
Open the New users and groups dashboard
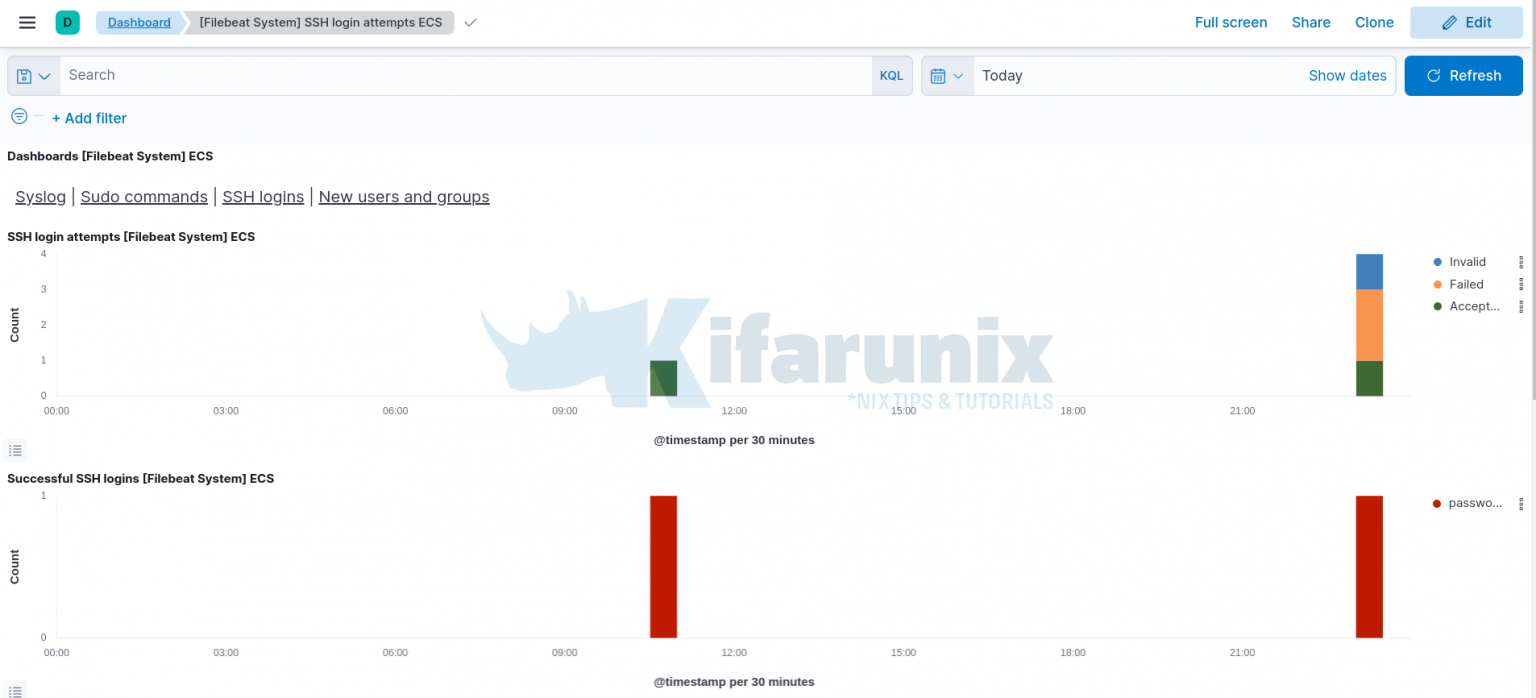coord(404,196)
